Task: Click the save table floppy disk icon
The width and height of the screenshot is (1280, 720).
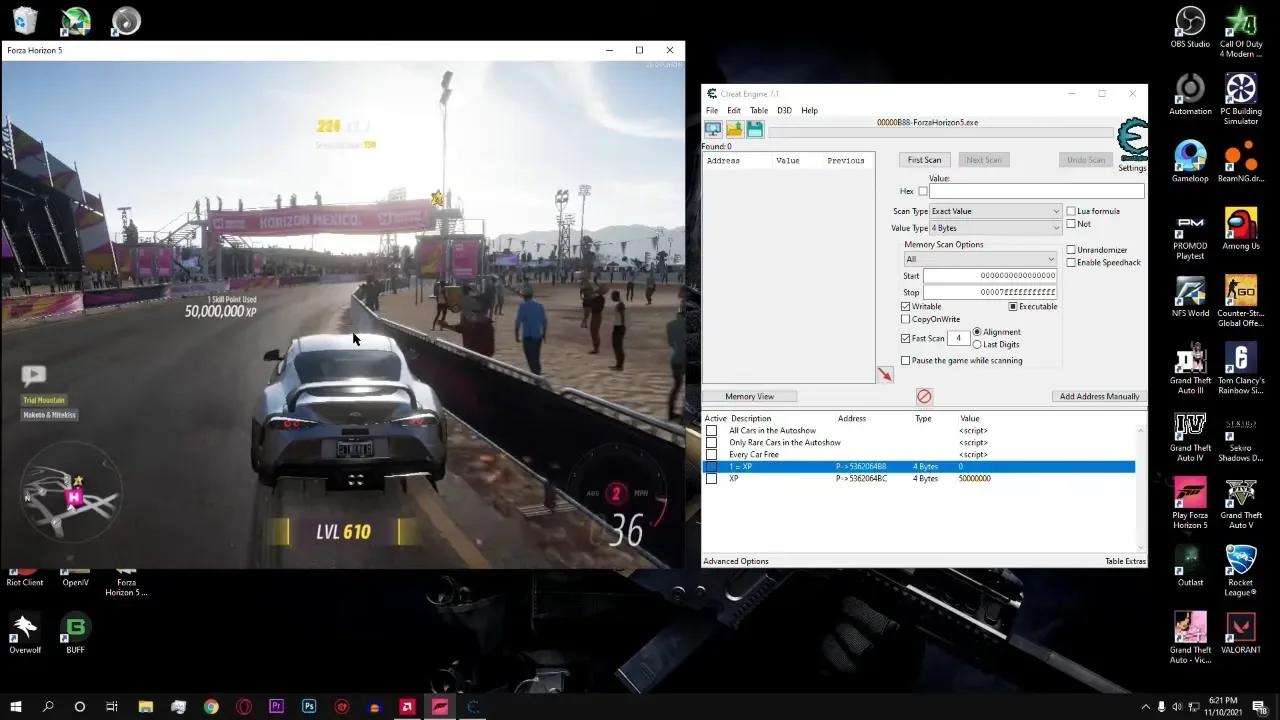Action: pos(755,130)
